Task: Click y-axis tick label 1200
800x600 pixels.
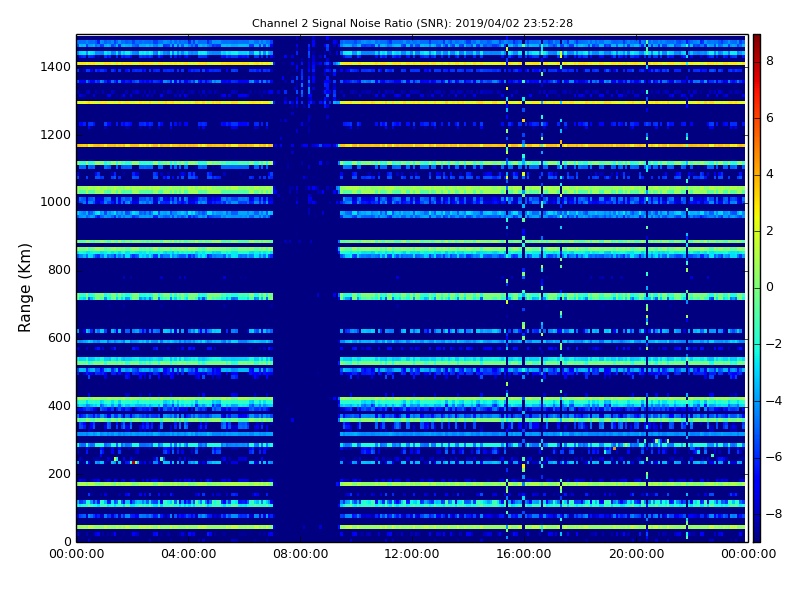Action: 56,135
